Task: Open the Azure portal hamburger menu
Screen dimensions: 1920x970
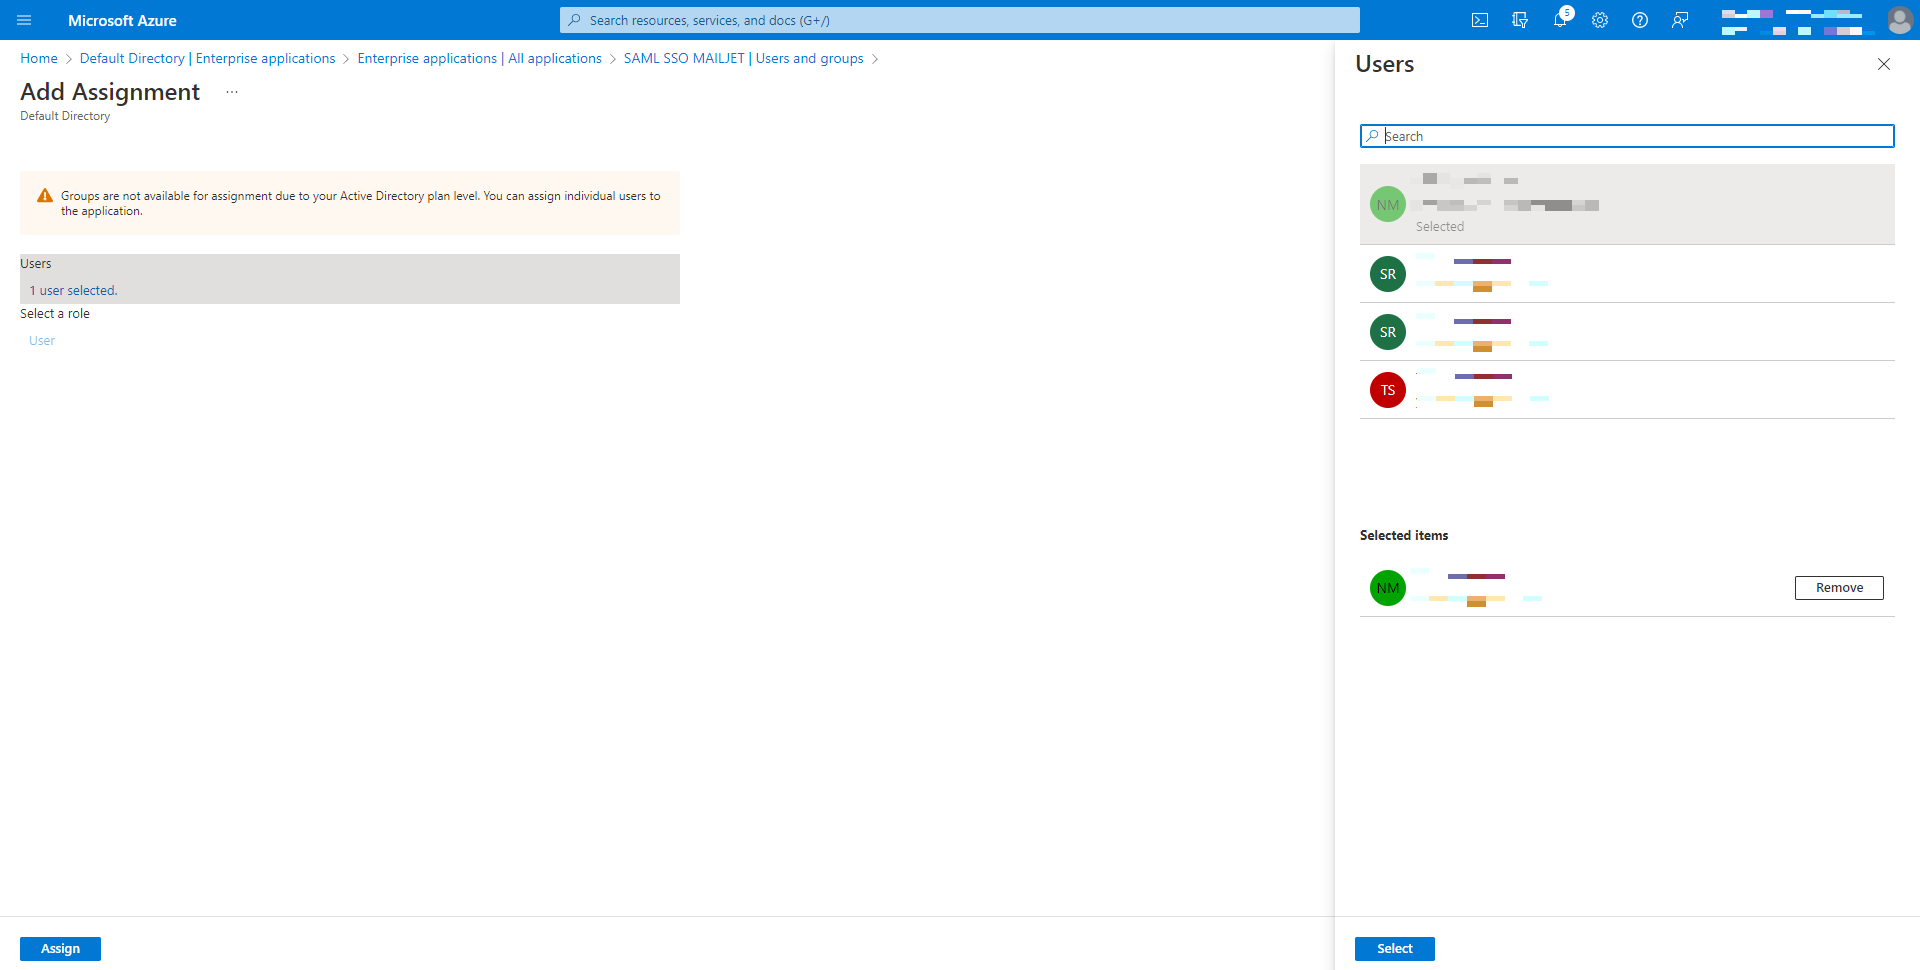Action: (24, 20)
